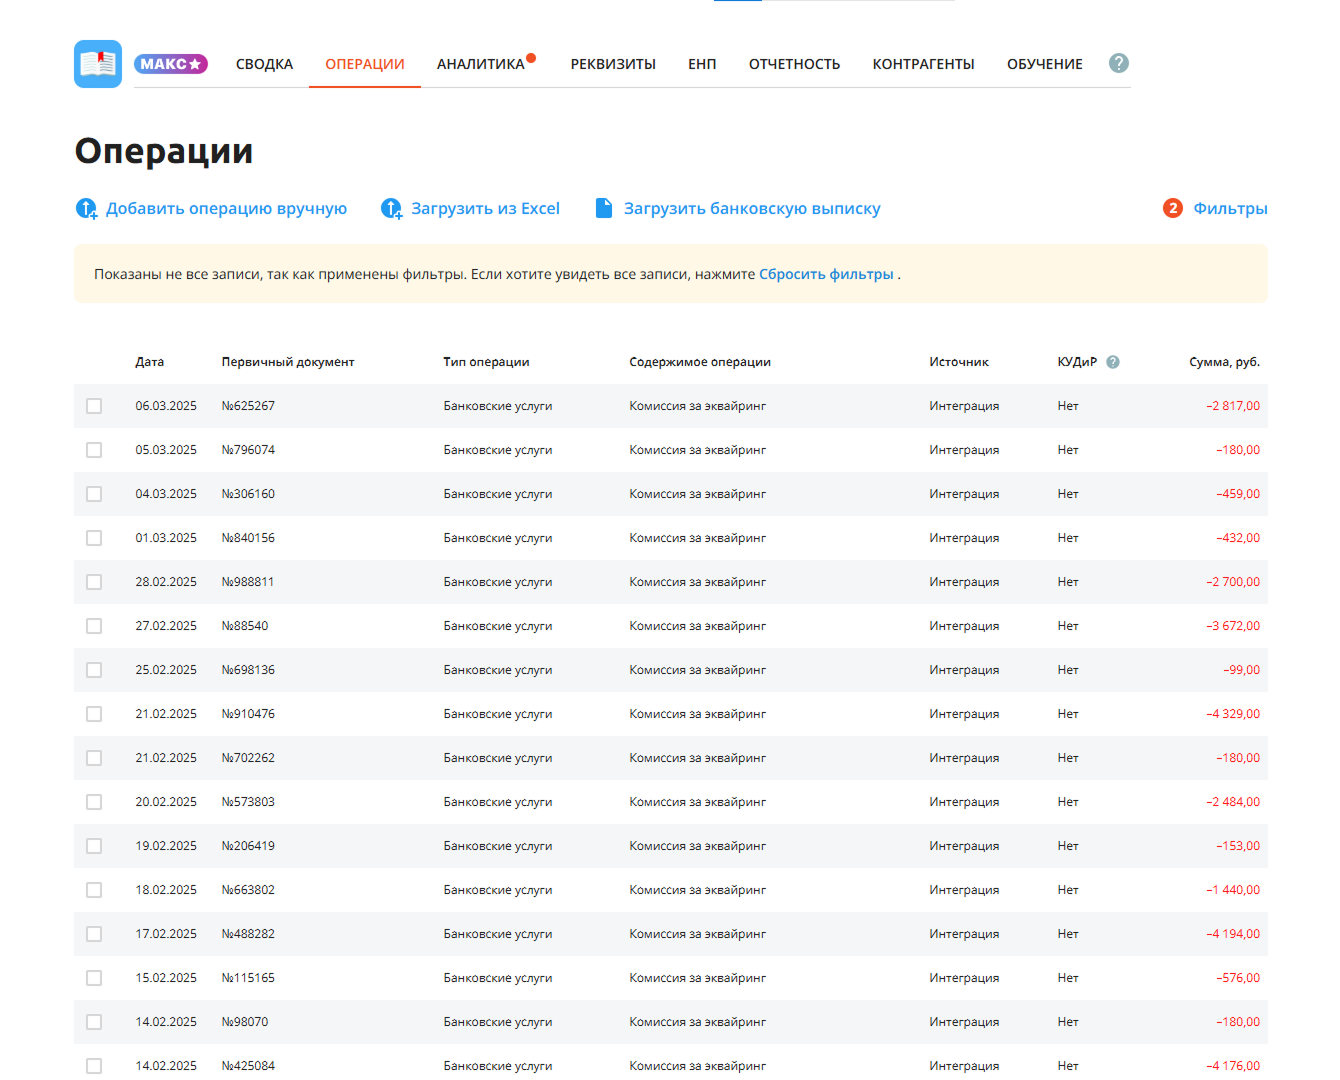Screen dimensions: 1340x1080
Task: Go to the Отчетность tab
Action: coord(794,64)
